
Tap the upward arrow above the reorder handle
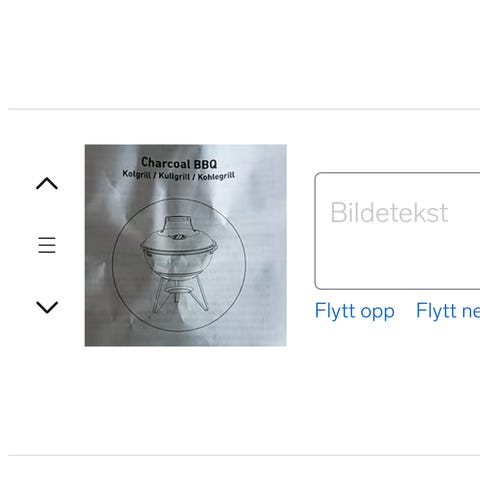tap(47, 183)
